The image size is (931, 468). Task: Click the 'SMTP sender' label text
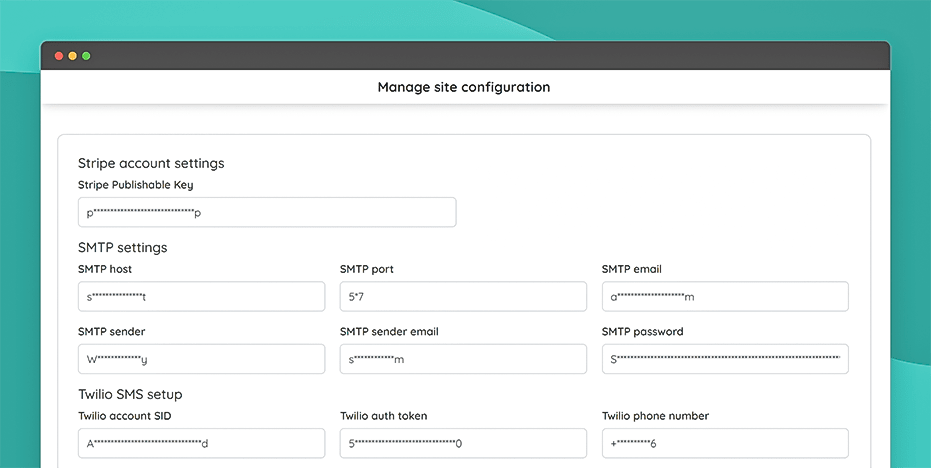(x=112, y=331)
